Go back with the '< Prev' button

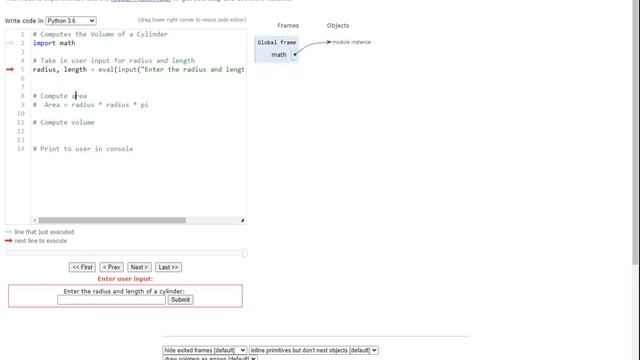pyautogui.click(x=111, y=267)
